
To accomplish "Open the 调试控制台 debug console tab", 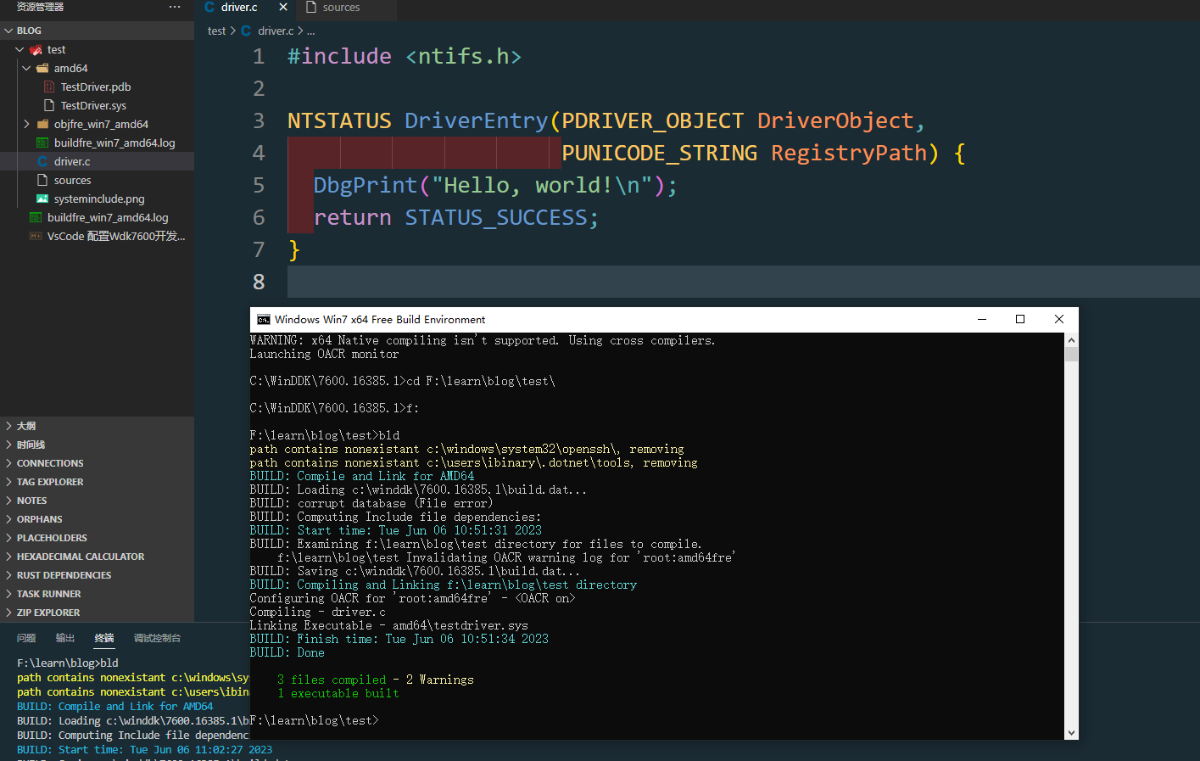I will coord(157,638).
